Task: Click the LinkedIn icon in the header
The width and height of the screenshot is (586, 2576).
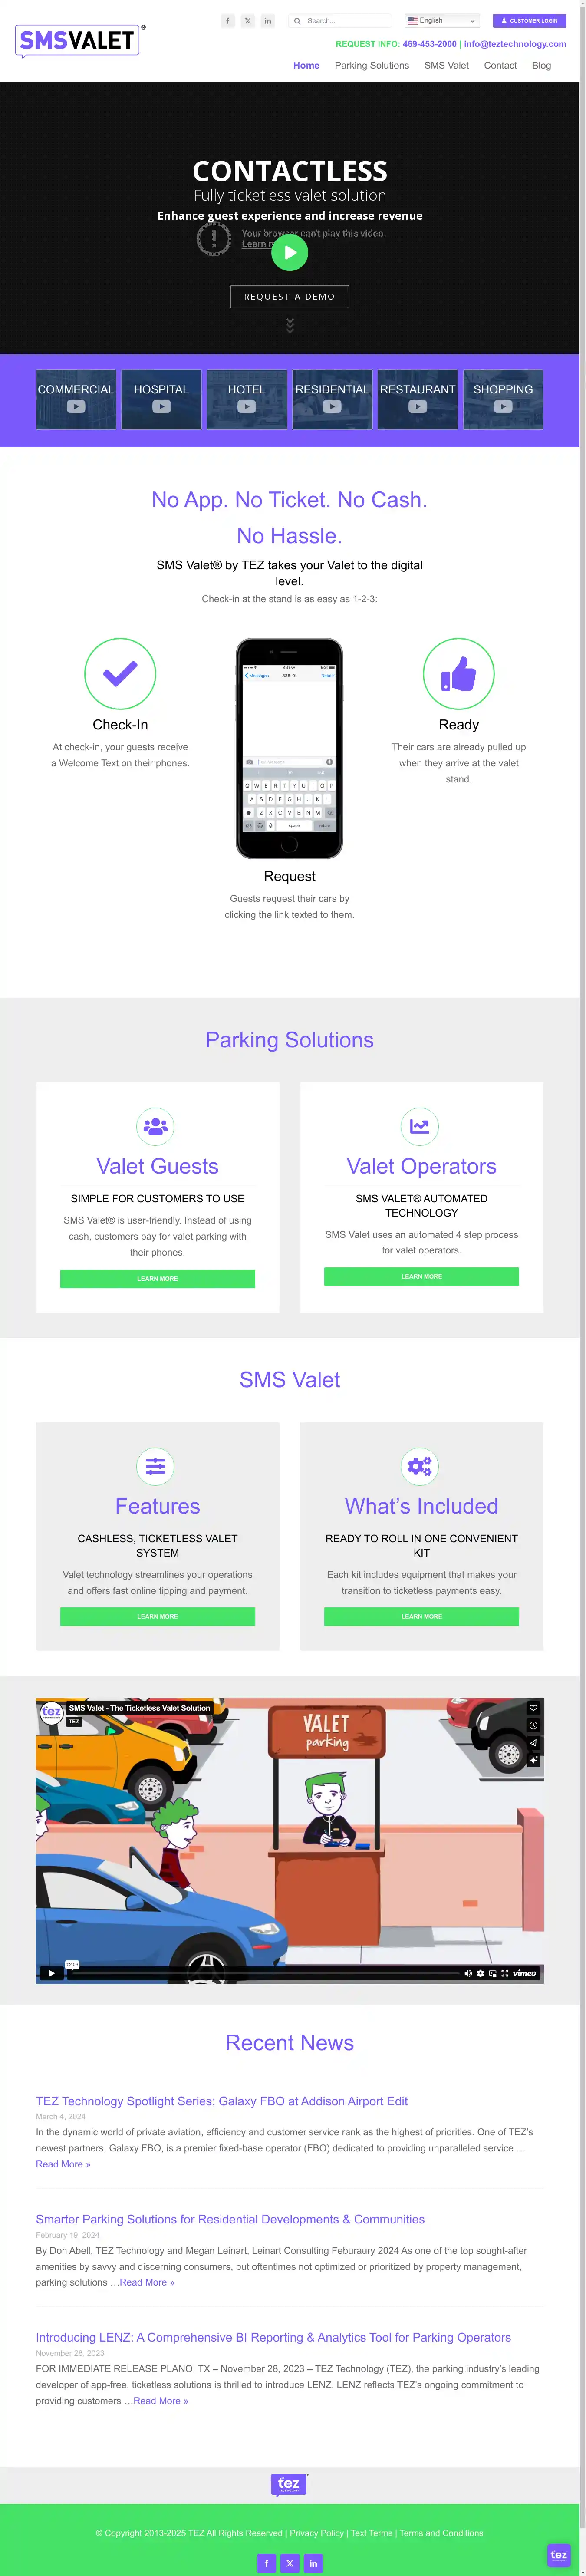Action: [267, 21]
